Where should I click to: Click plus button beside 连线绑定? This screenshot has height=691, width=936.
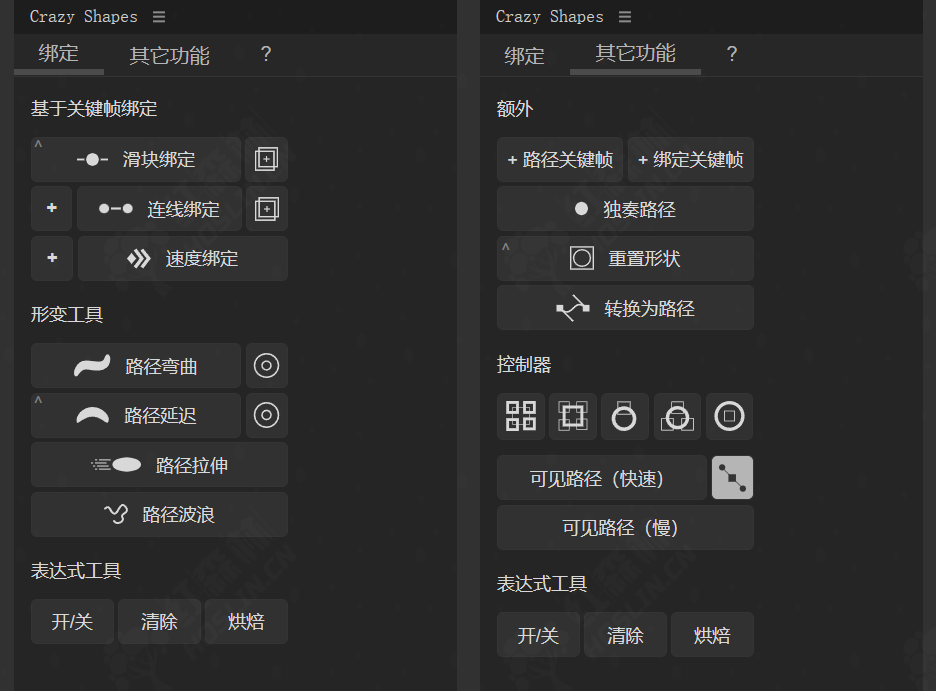tap(52, 208)
